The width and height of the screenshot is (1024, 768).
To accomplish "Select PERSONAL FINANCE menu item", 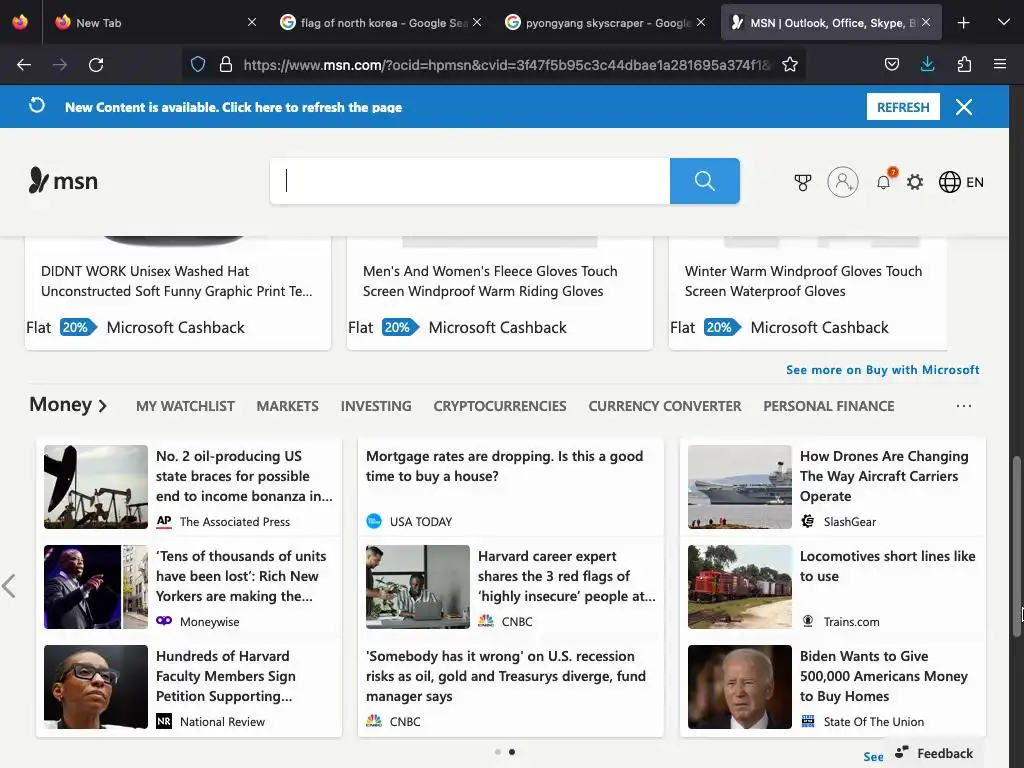I will (x=829, y=406).
